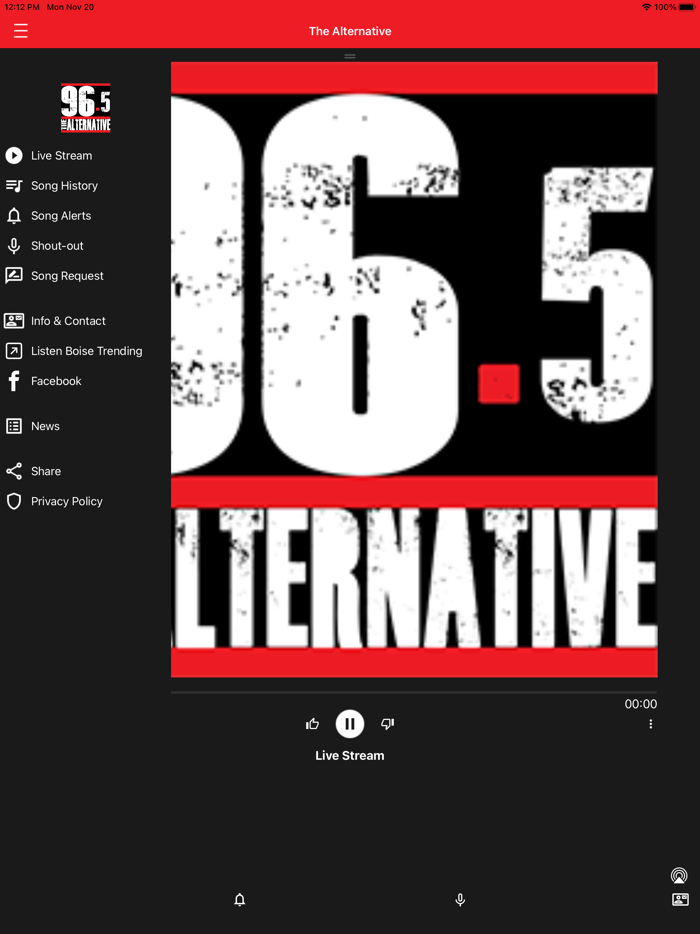Viewport: 700px width, 934px height.
Task: Give thumbs down to current track
Action: point(387,724)
